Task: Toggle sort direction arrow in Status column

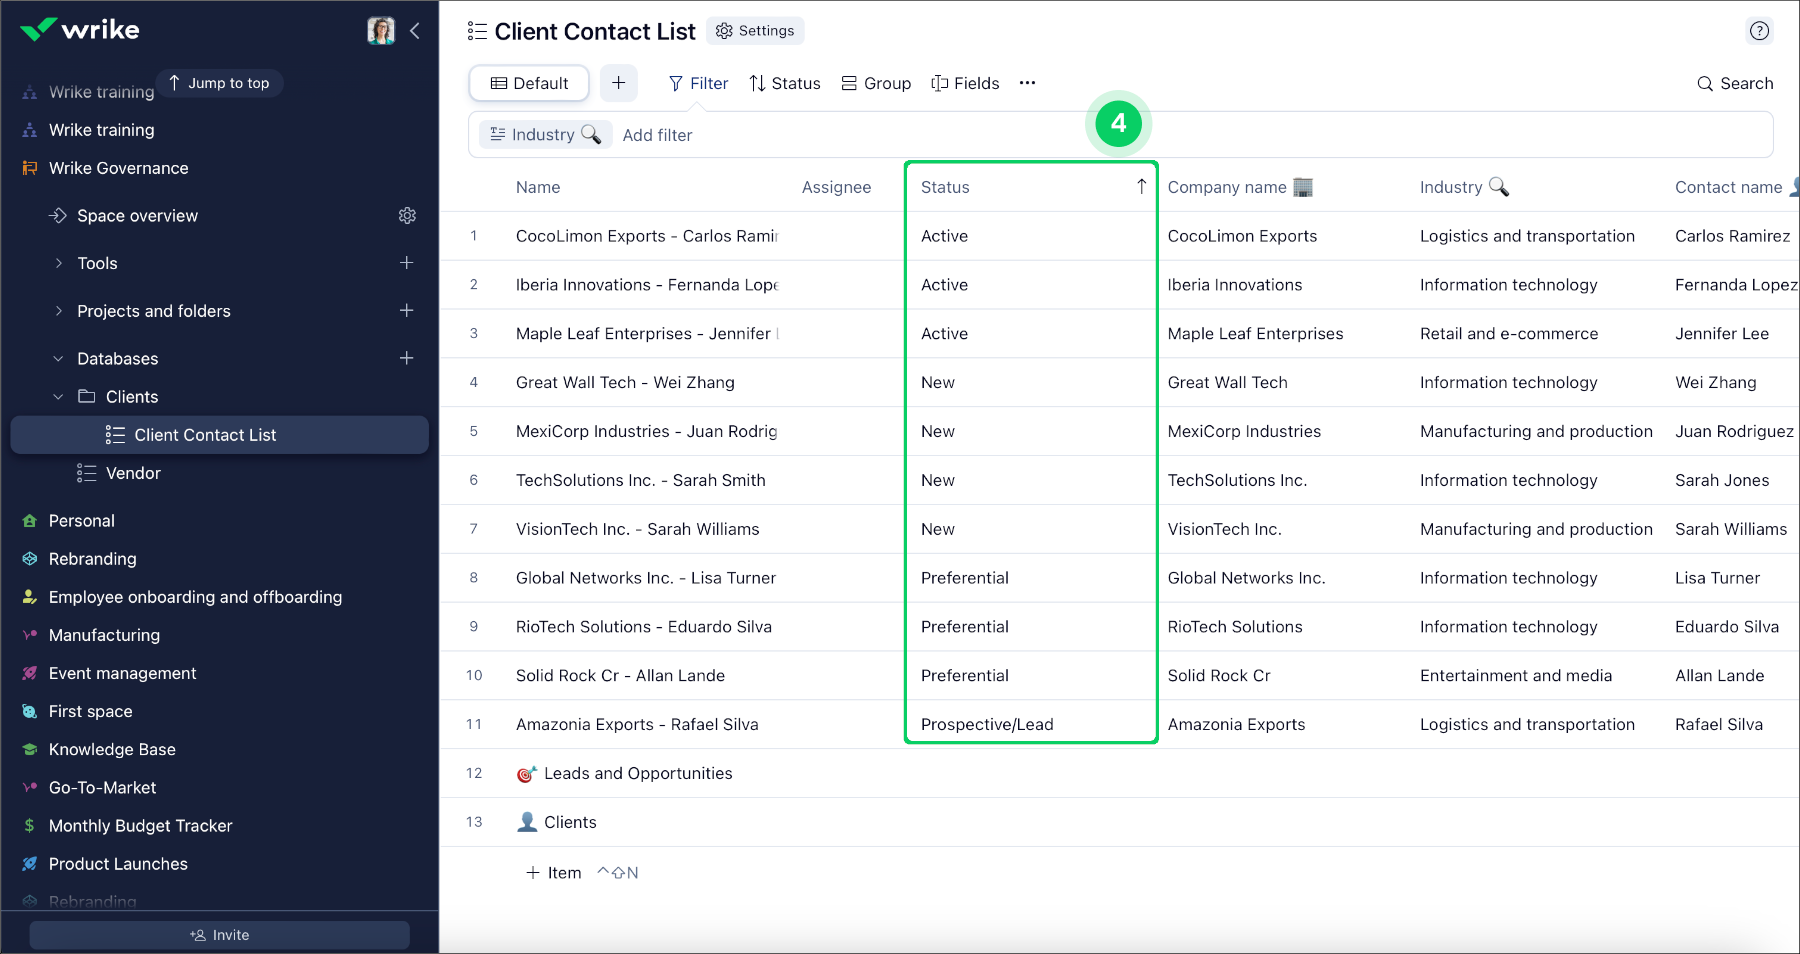Action: tap(1141, 187)
